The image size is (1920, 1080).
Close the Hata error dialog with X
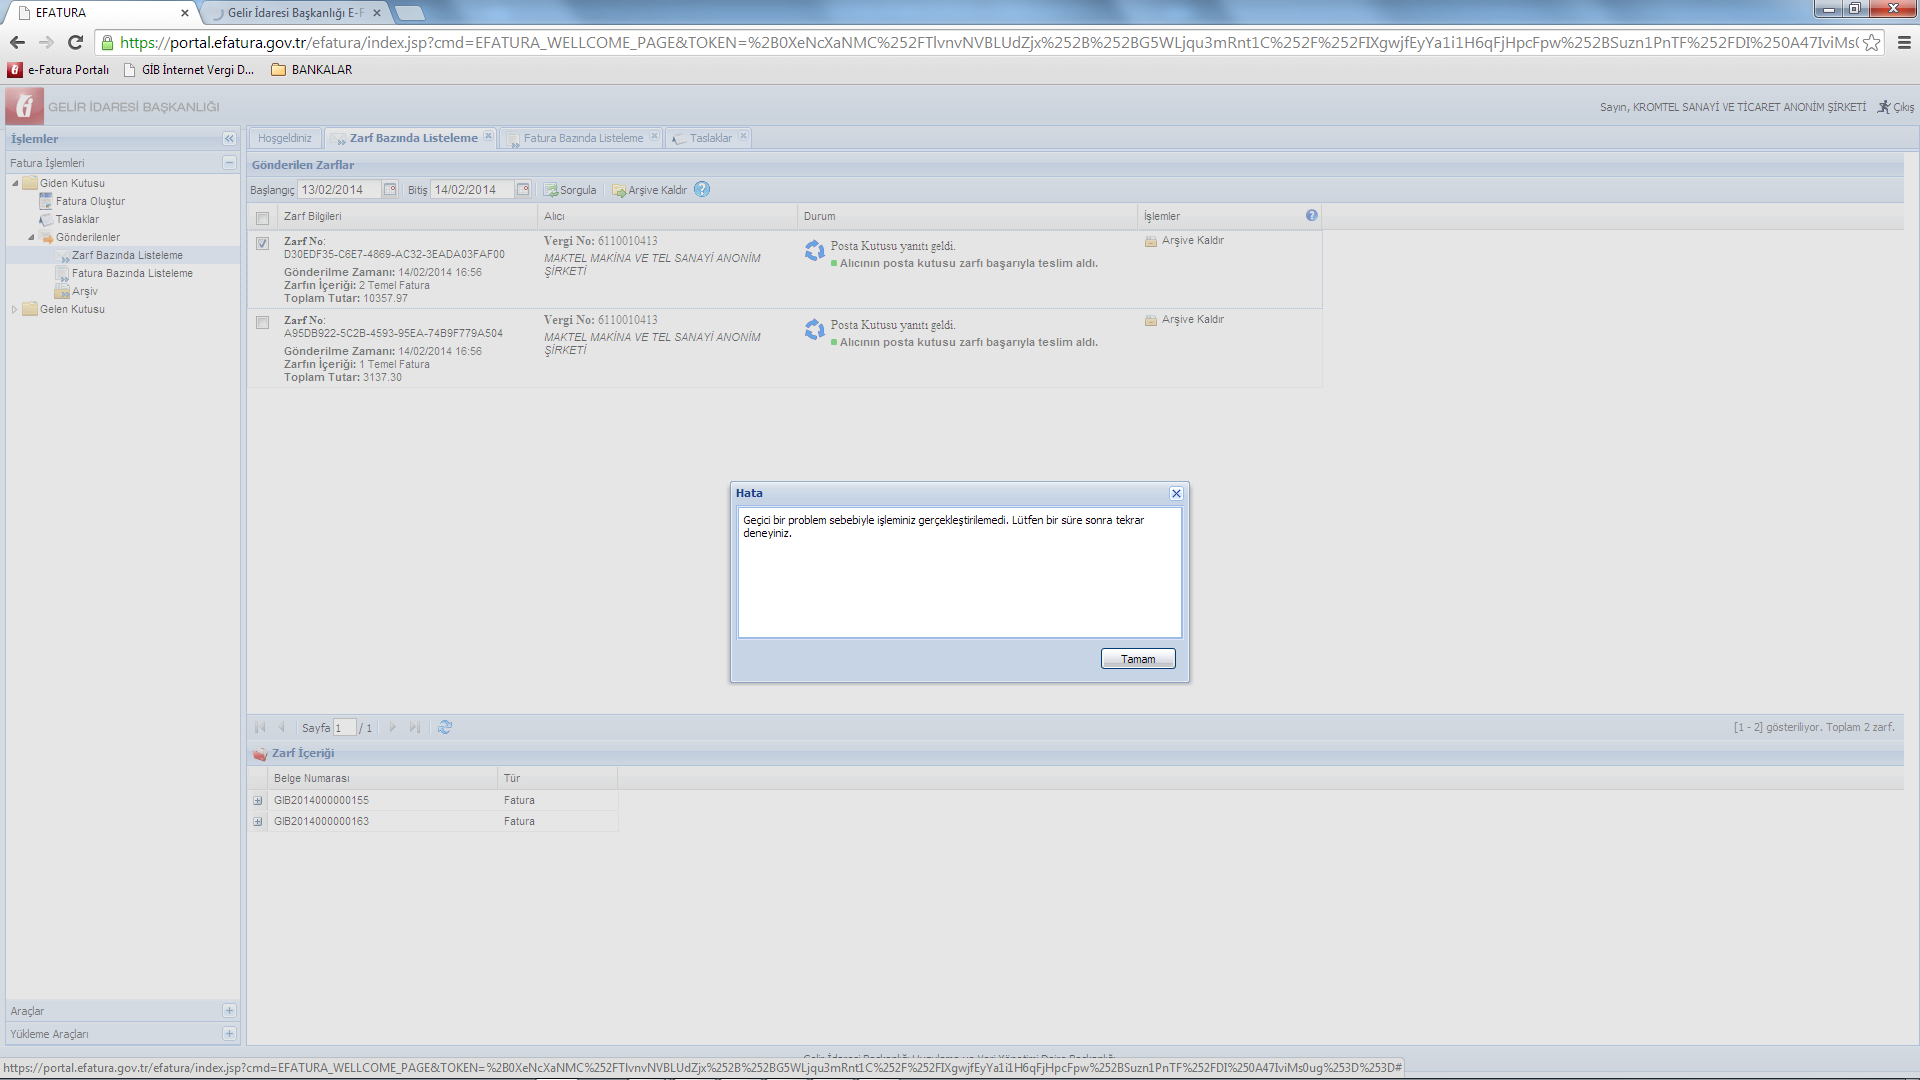tap(1176, 493)
